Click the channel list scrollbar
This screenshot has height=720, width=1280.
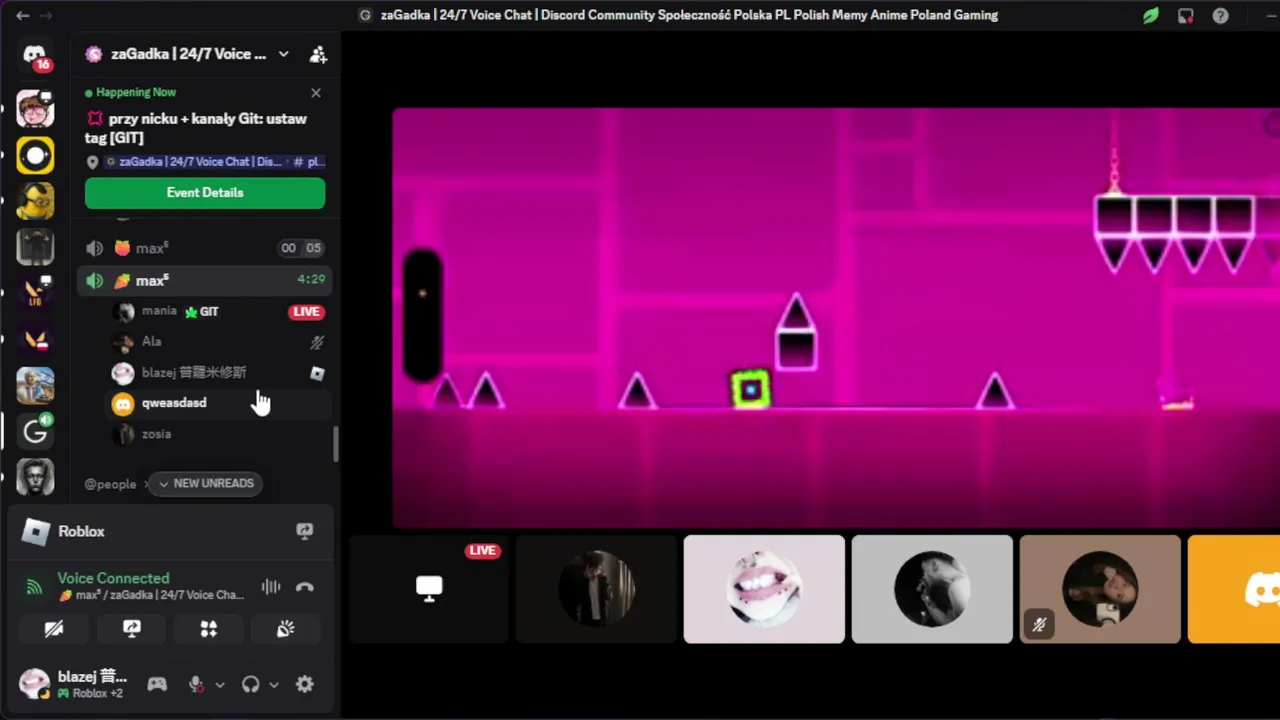[336, 445]
